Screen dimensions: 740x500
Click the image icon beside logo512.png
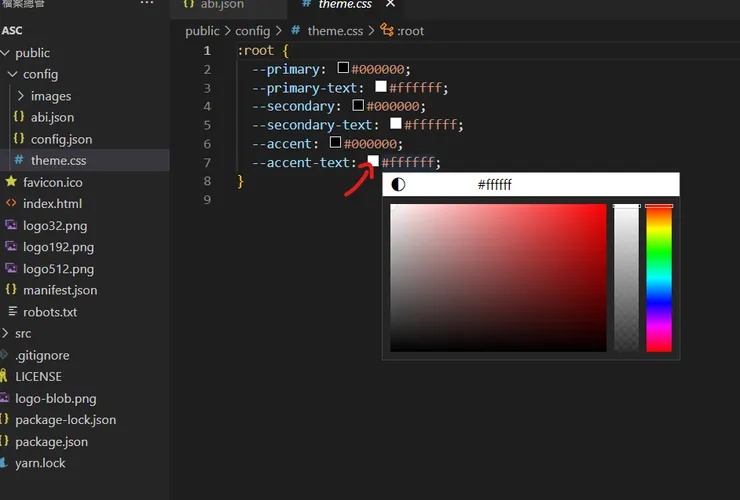pos(11,268)
